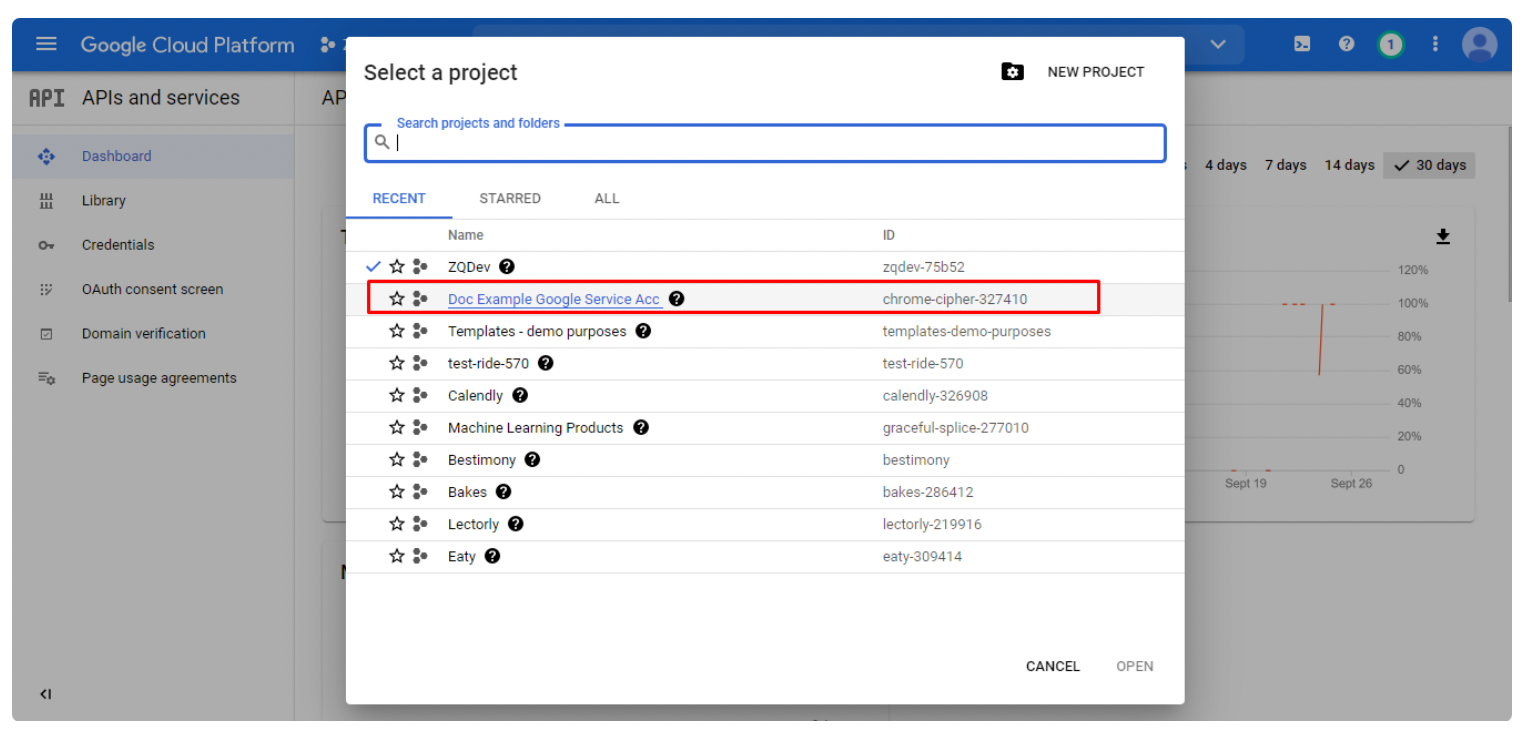Click the ID zqdev-75b52
Viewport: 1526px width, 736px height.
click(924, 267)
